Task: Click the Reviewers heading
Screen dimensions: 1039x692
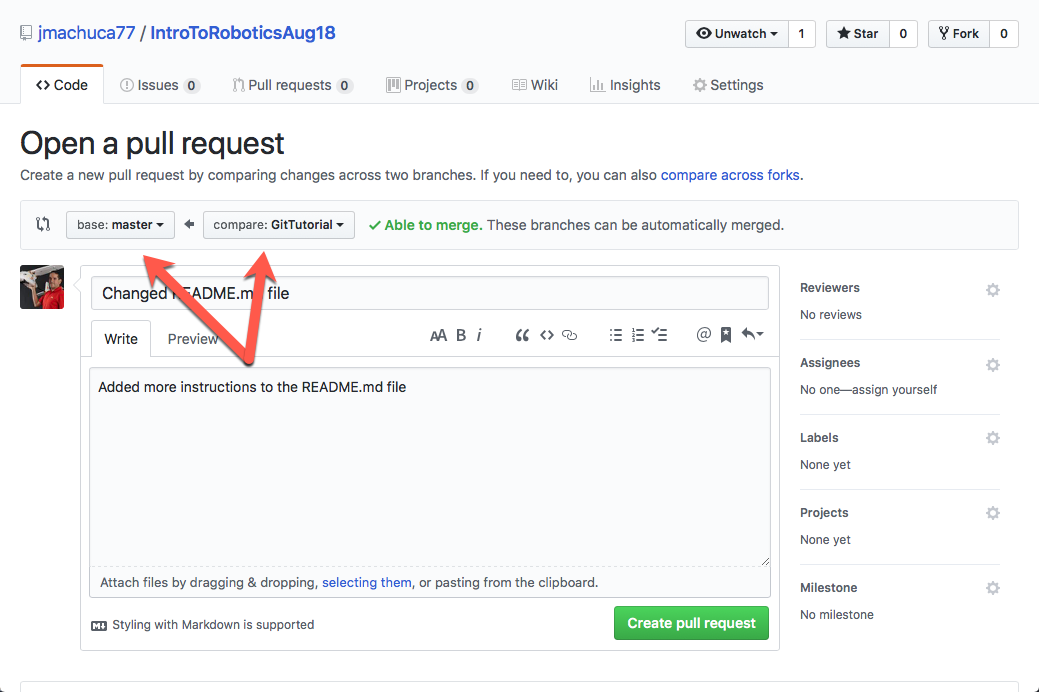Action: [x=830, y=288]
